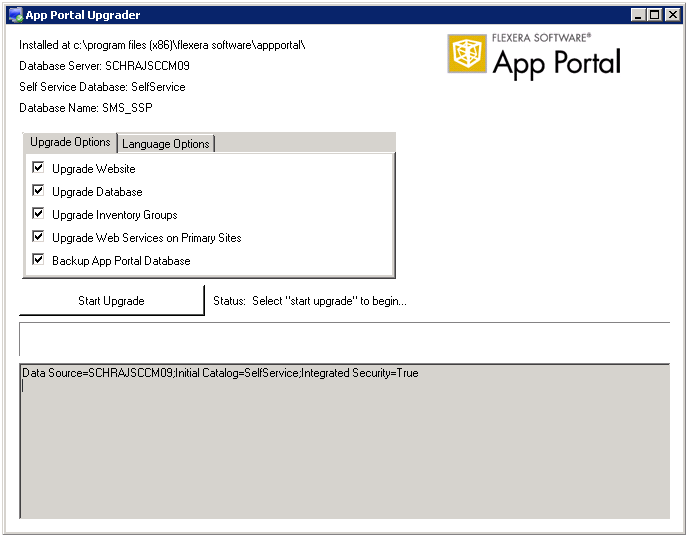Click the Status: Select "start upgrade" message
Image resolution: width=686 pixels, height=535 pixels.
pyautogui.click(x=310, y=301)
